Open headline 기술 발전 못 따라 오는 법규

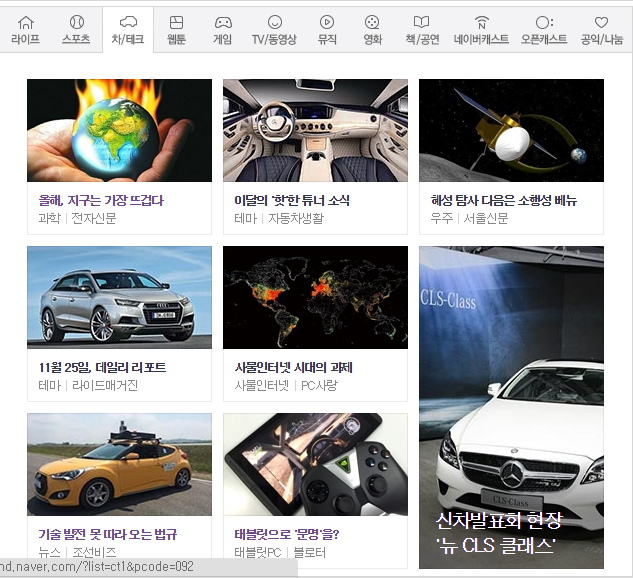point(107,534)
